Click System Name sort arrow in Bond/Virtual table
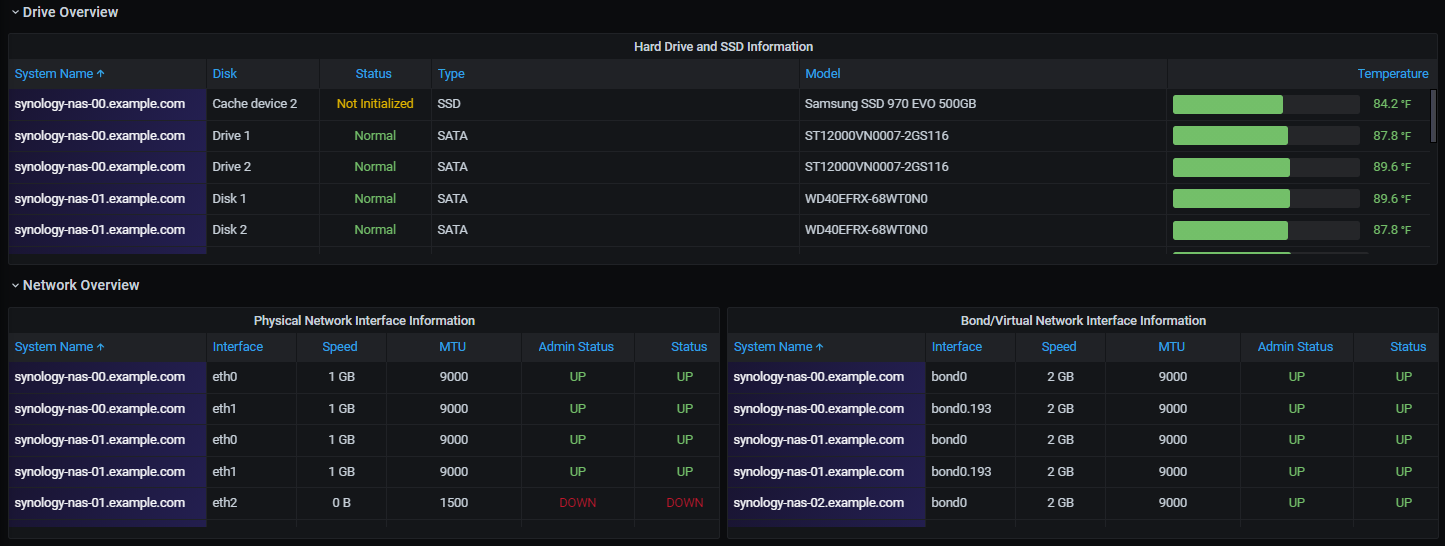 [x=820, y=347]
